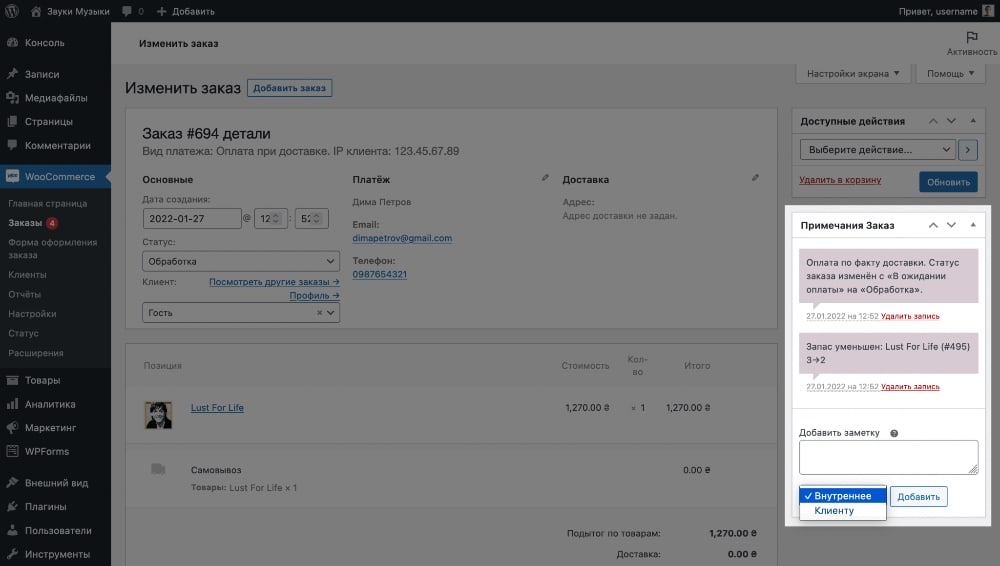Open Клиенты submenu item
This screenshot has width=1000, height=566.
(x=27, y=274)
